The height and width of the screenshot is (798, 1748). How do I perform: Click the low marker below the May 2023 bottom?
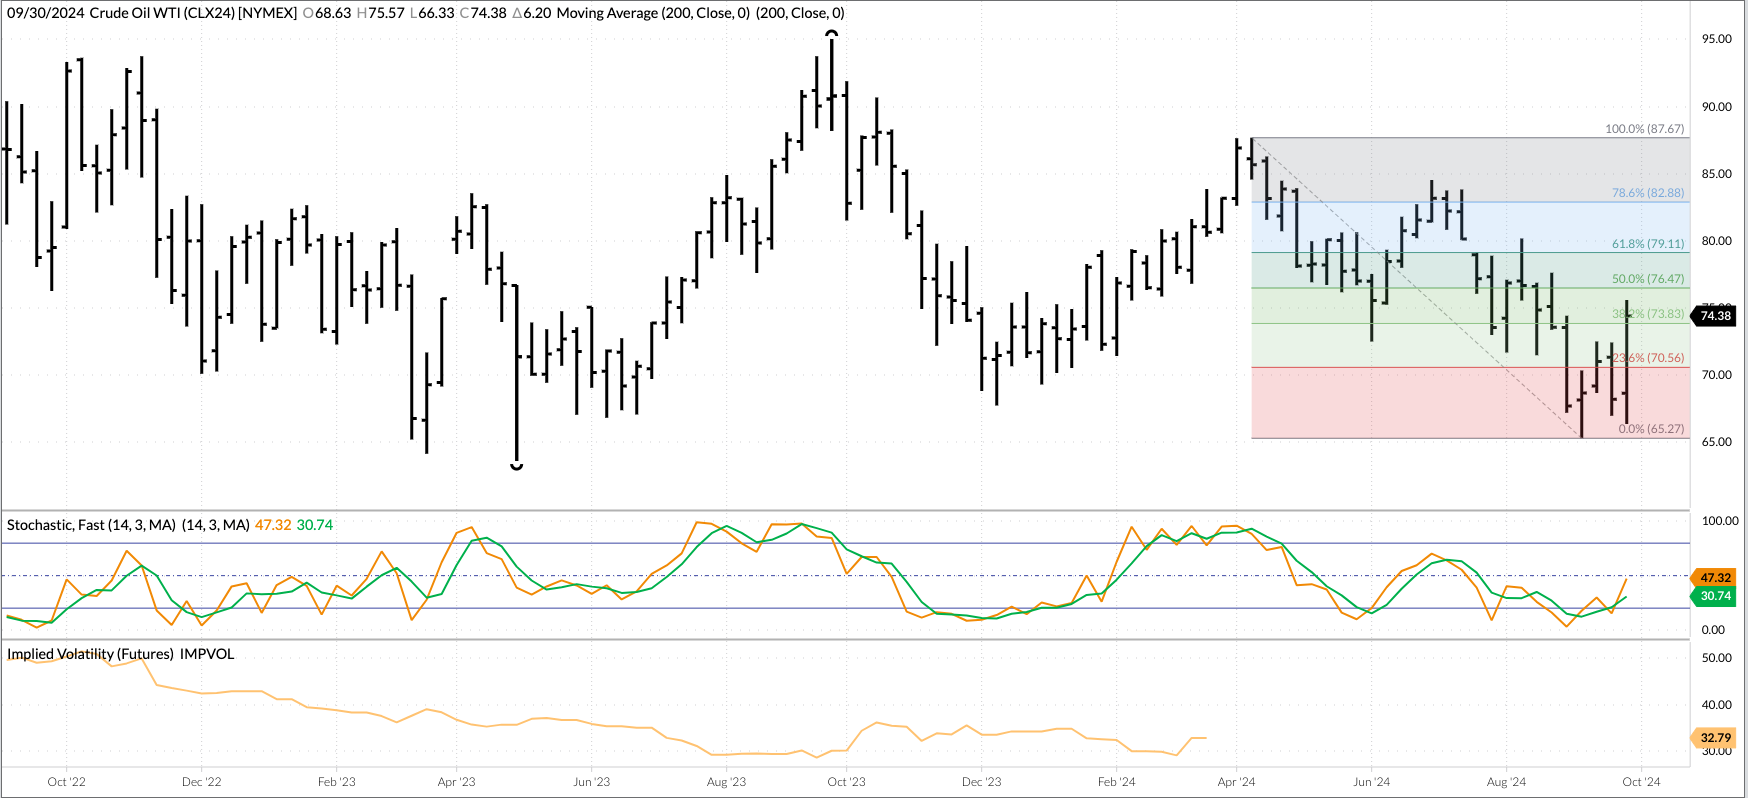point(517,466)
